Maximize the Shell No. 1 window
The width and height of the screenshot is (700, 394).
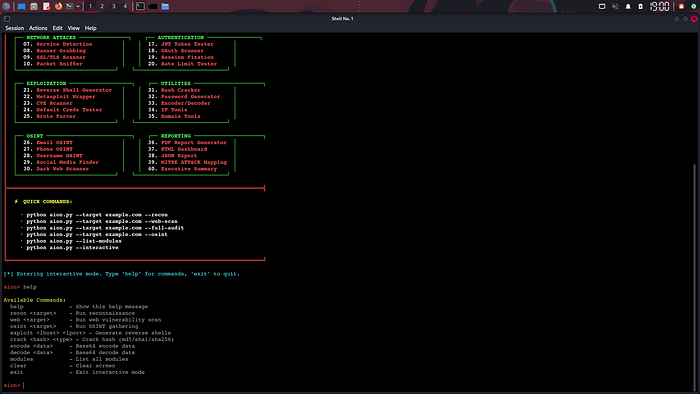click(x=685, y=19)
